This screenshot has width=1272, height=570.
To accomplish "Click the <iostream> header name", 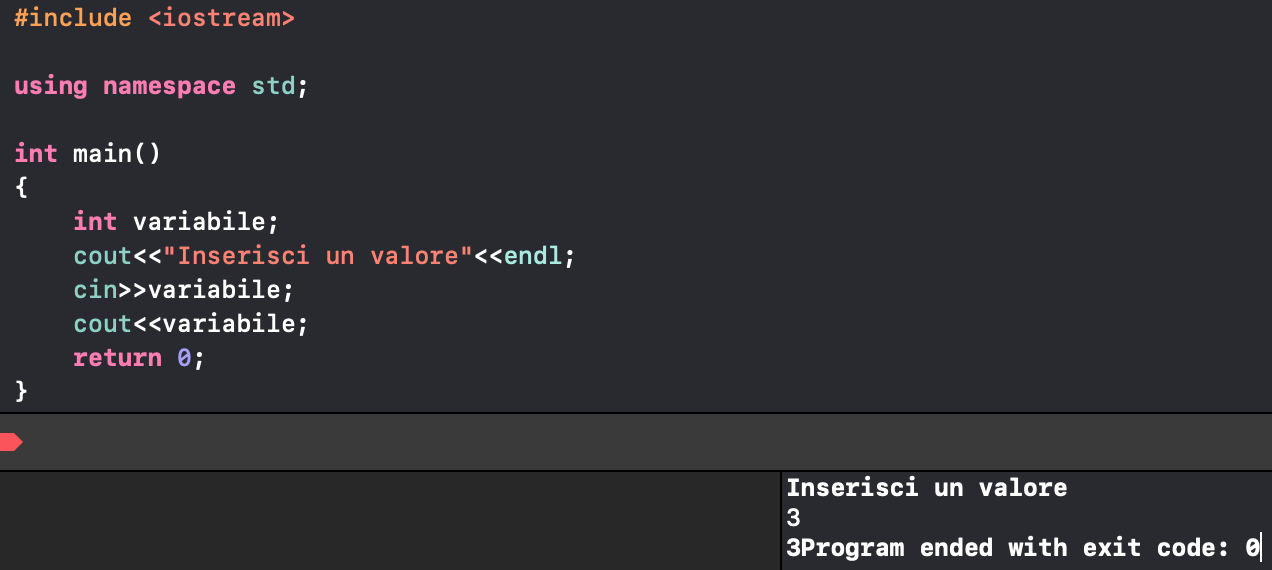I will [x=221, y=18].
